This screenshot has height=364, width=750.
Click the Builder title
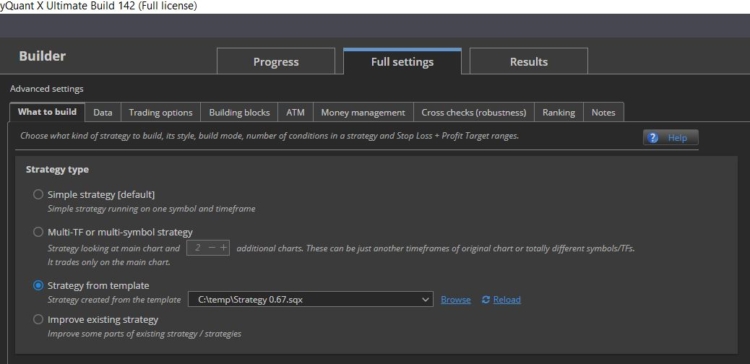point(43,56)
